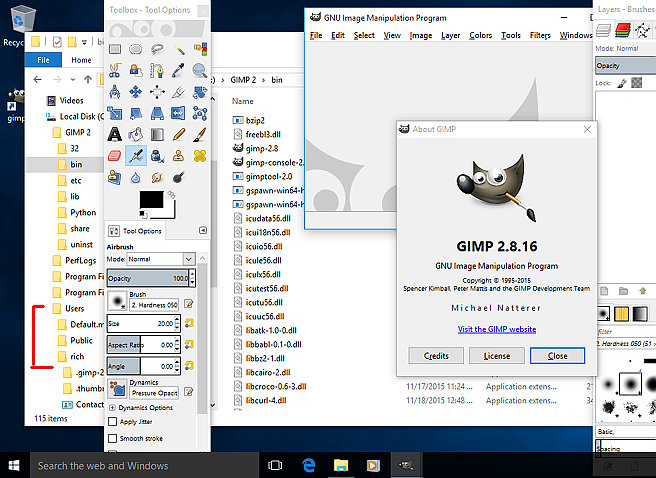The width and height of the screenshot is (656, 478).
Task: Select the Scissors Select tool
Action: coord(115,70)
